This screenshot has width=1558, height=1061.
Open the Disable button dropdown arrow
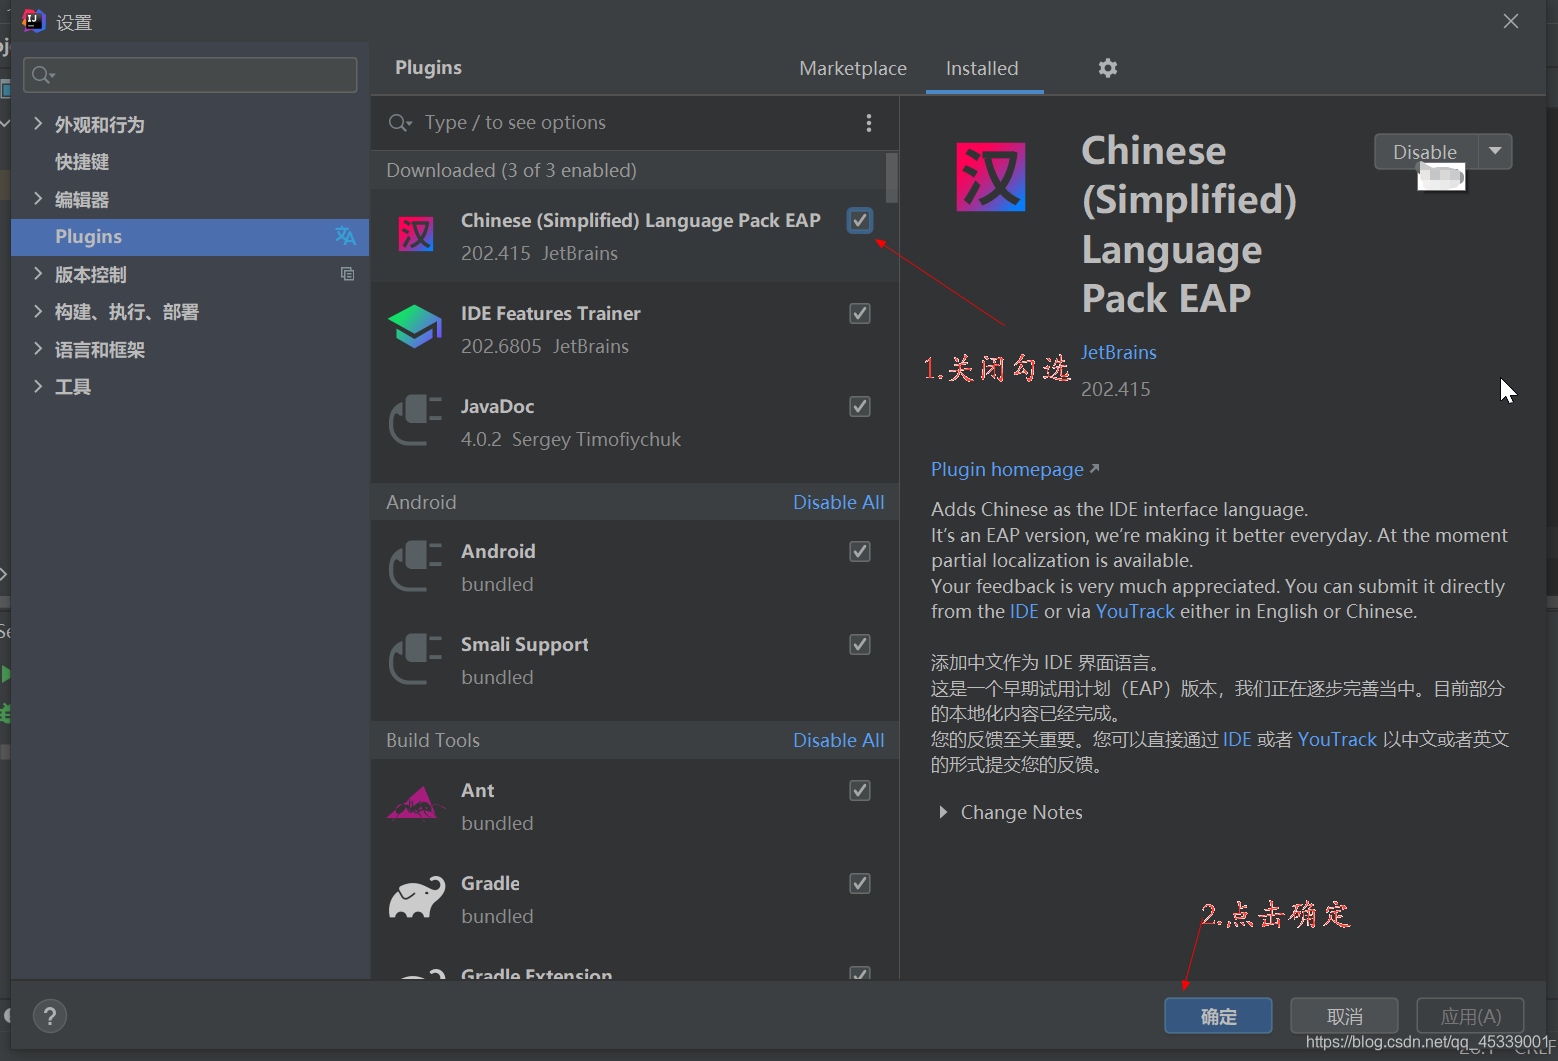click(1495, 151)
